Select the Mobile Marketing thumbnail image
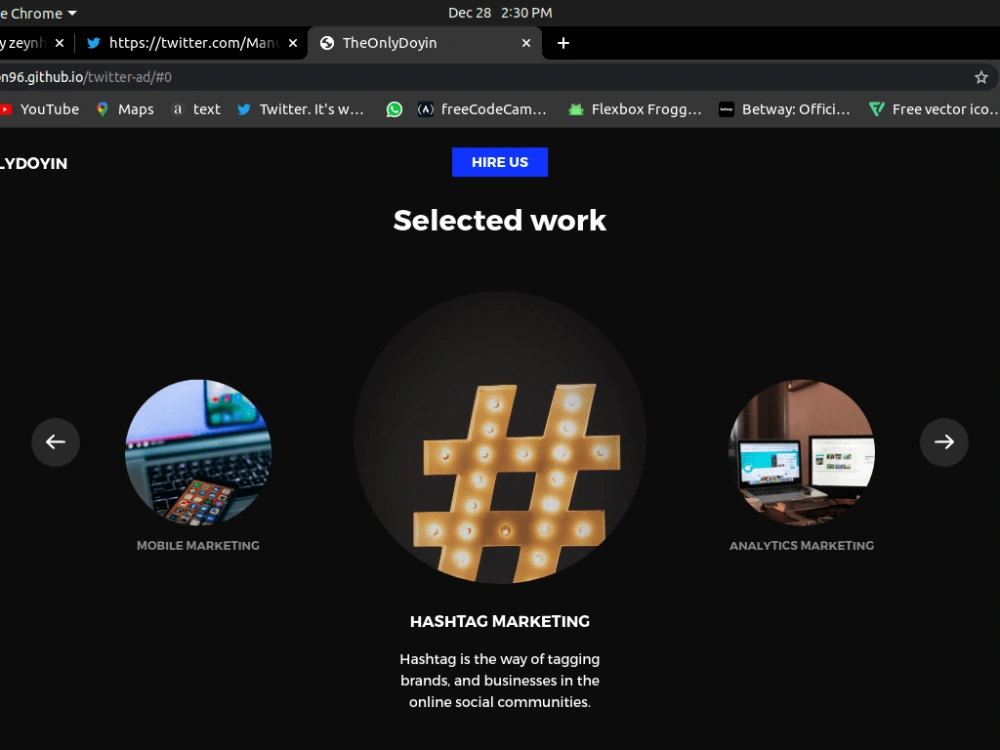The height and width of the screenshot is (750, 1000). (198, 453)
